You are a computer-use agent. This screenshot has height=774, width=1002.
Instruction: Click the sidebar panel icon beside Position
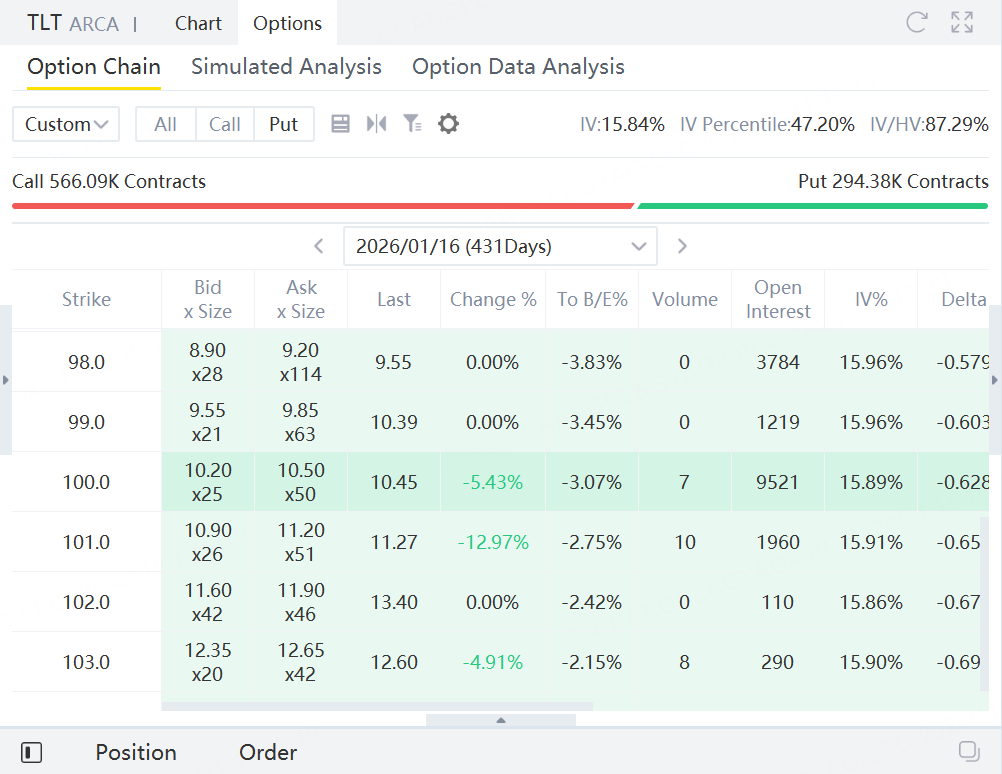pos(31,752)
